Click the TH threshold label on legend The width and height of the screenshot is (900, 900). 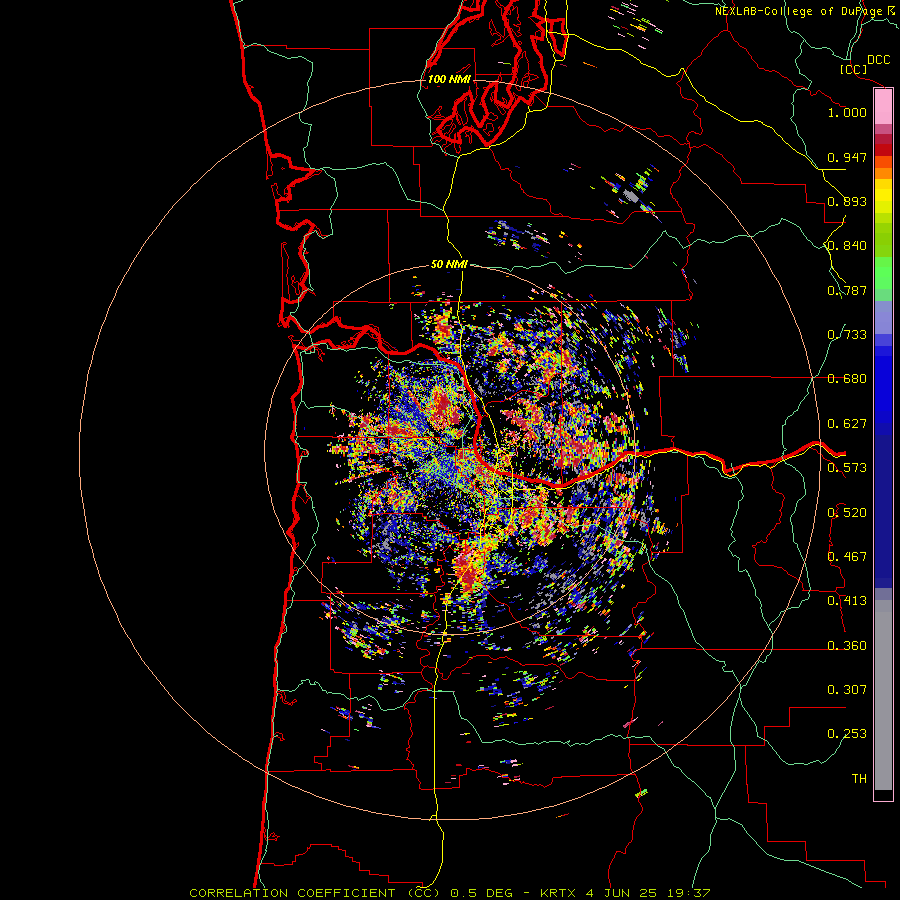click(859, 779)
